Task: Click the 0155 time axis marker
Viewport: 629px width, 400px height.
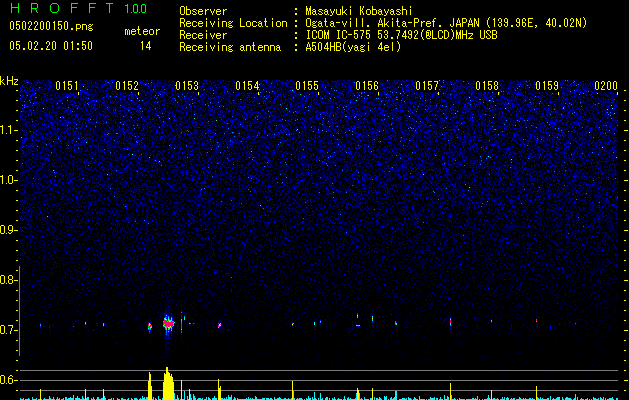Action: coord(307,86)
